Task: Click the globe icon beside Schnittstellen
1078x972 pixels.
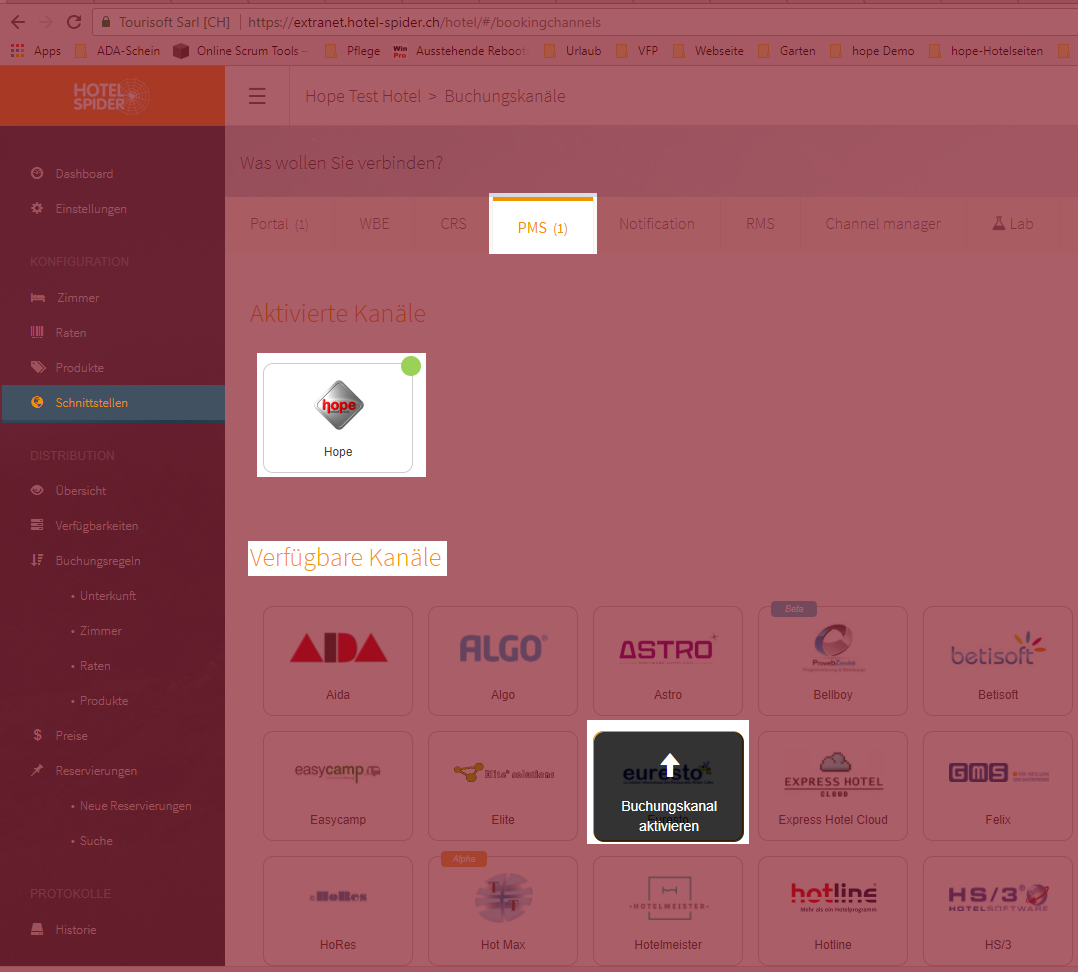Action: [37, 403]
